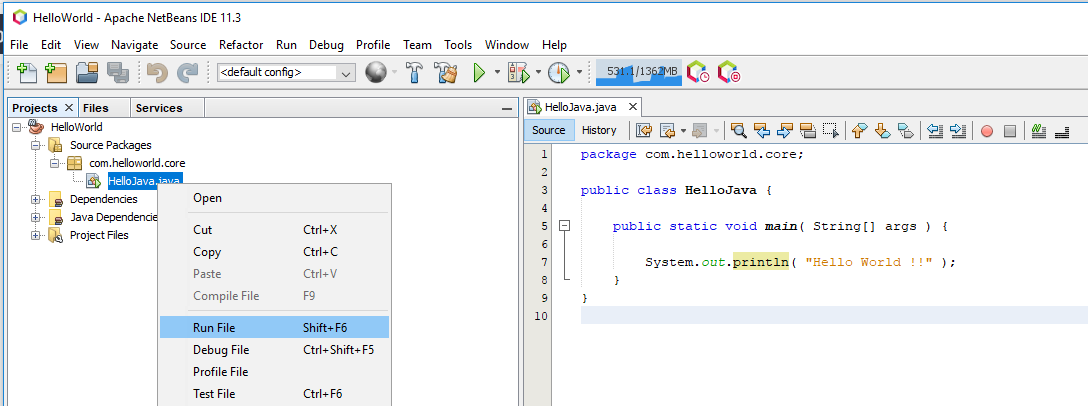This screenshot has width=1088, height=406.
Task: Expand the Project Files node
Action: (x=36, y=235)
